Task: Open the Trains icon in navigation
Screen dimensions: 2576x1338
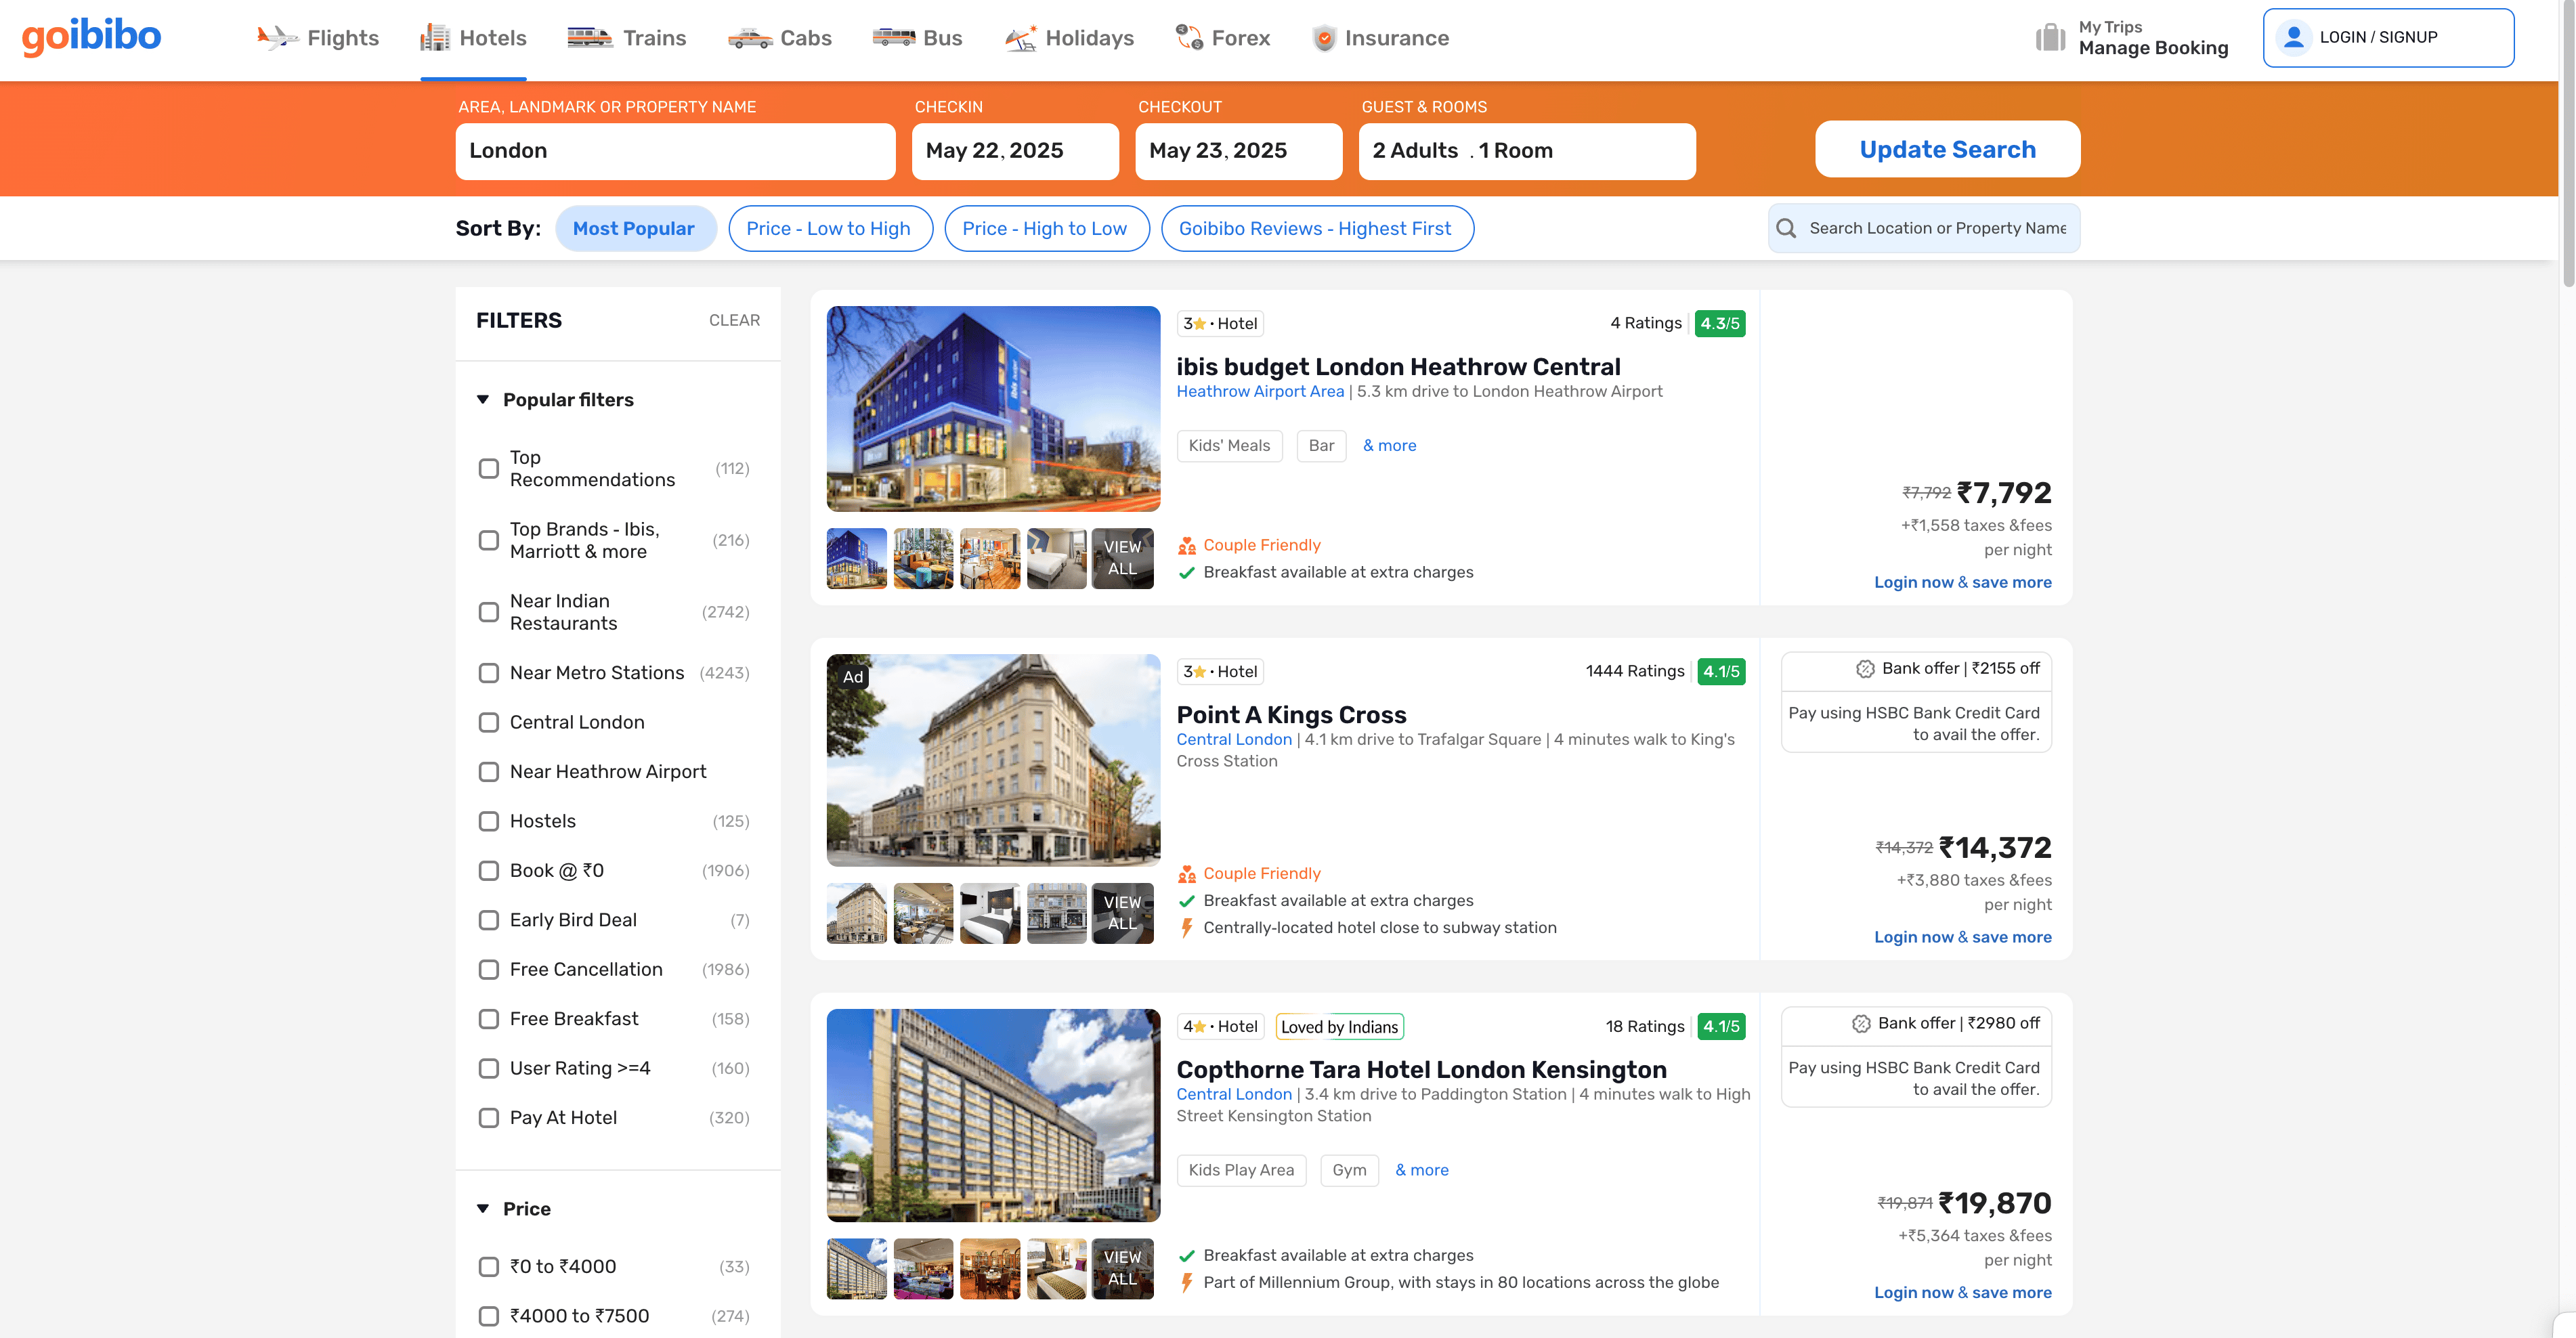Action: tap(590, 38)
